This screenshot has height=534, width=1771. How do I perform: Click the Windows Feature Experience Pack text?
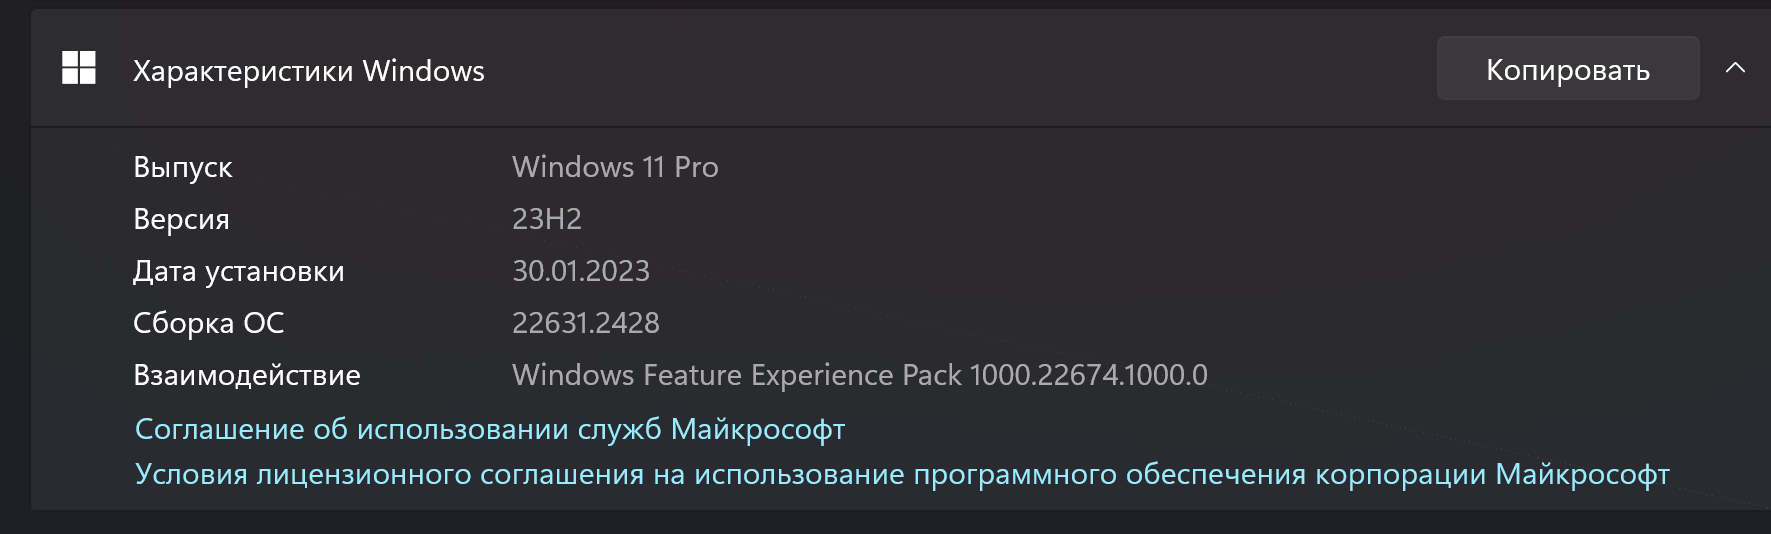pos(737,375)
